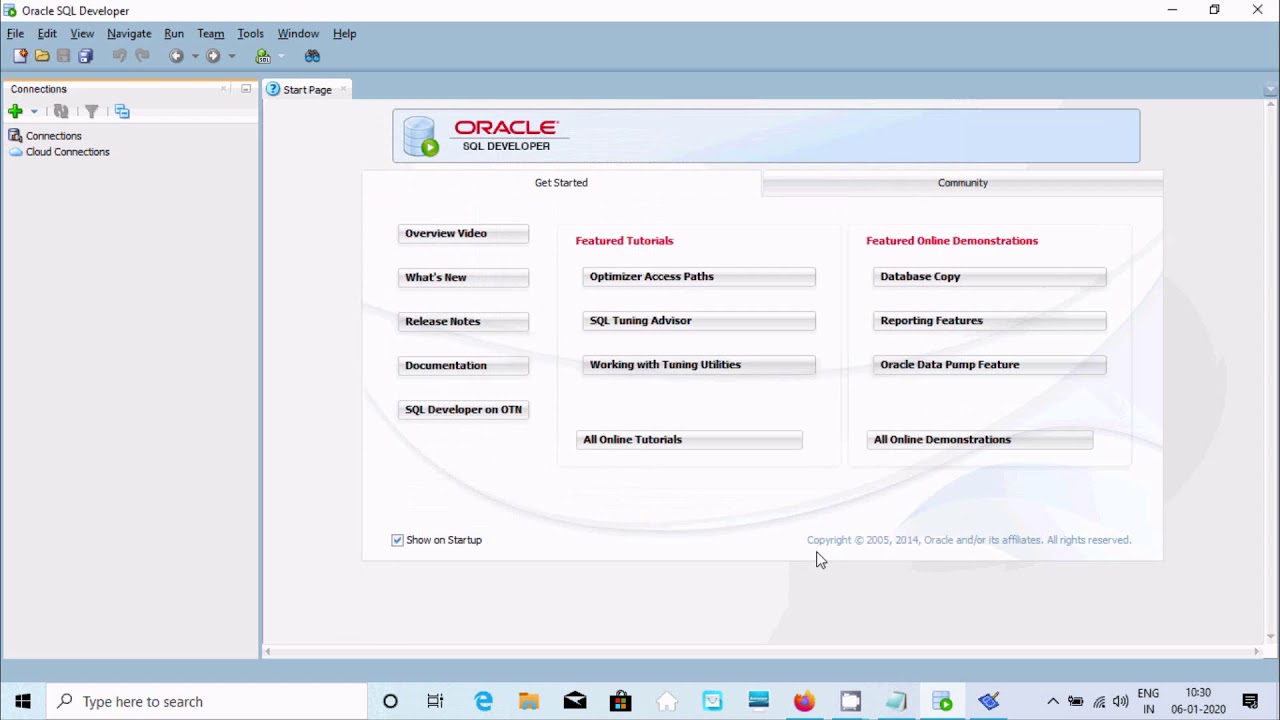Click the SQL Developer taskbar icon
Screen dimensions: 1280x720
pos(942,701)
